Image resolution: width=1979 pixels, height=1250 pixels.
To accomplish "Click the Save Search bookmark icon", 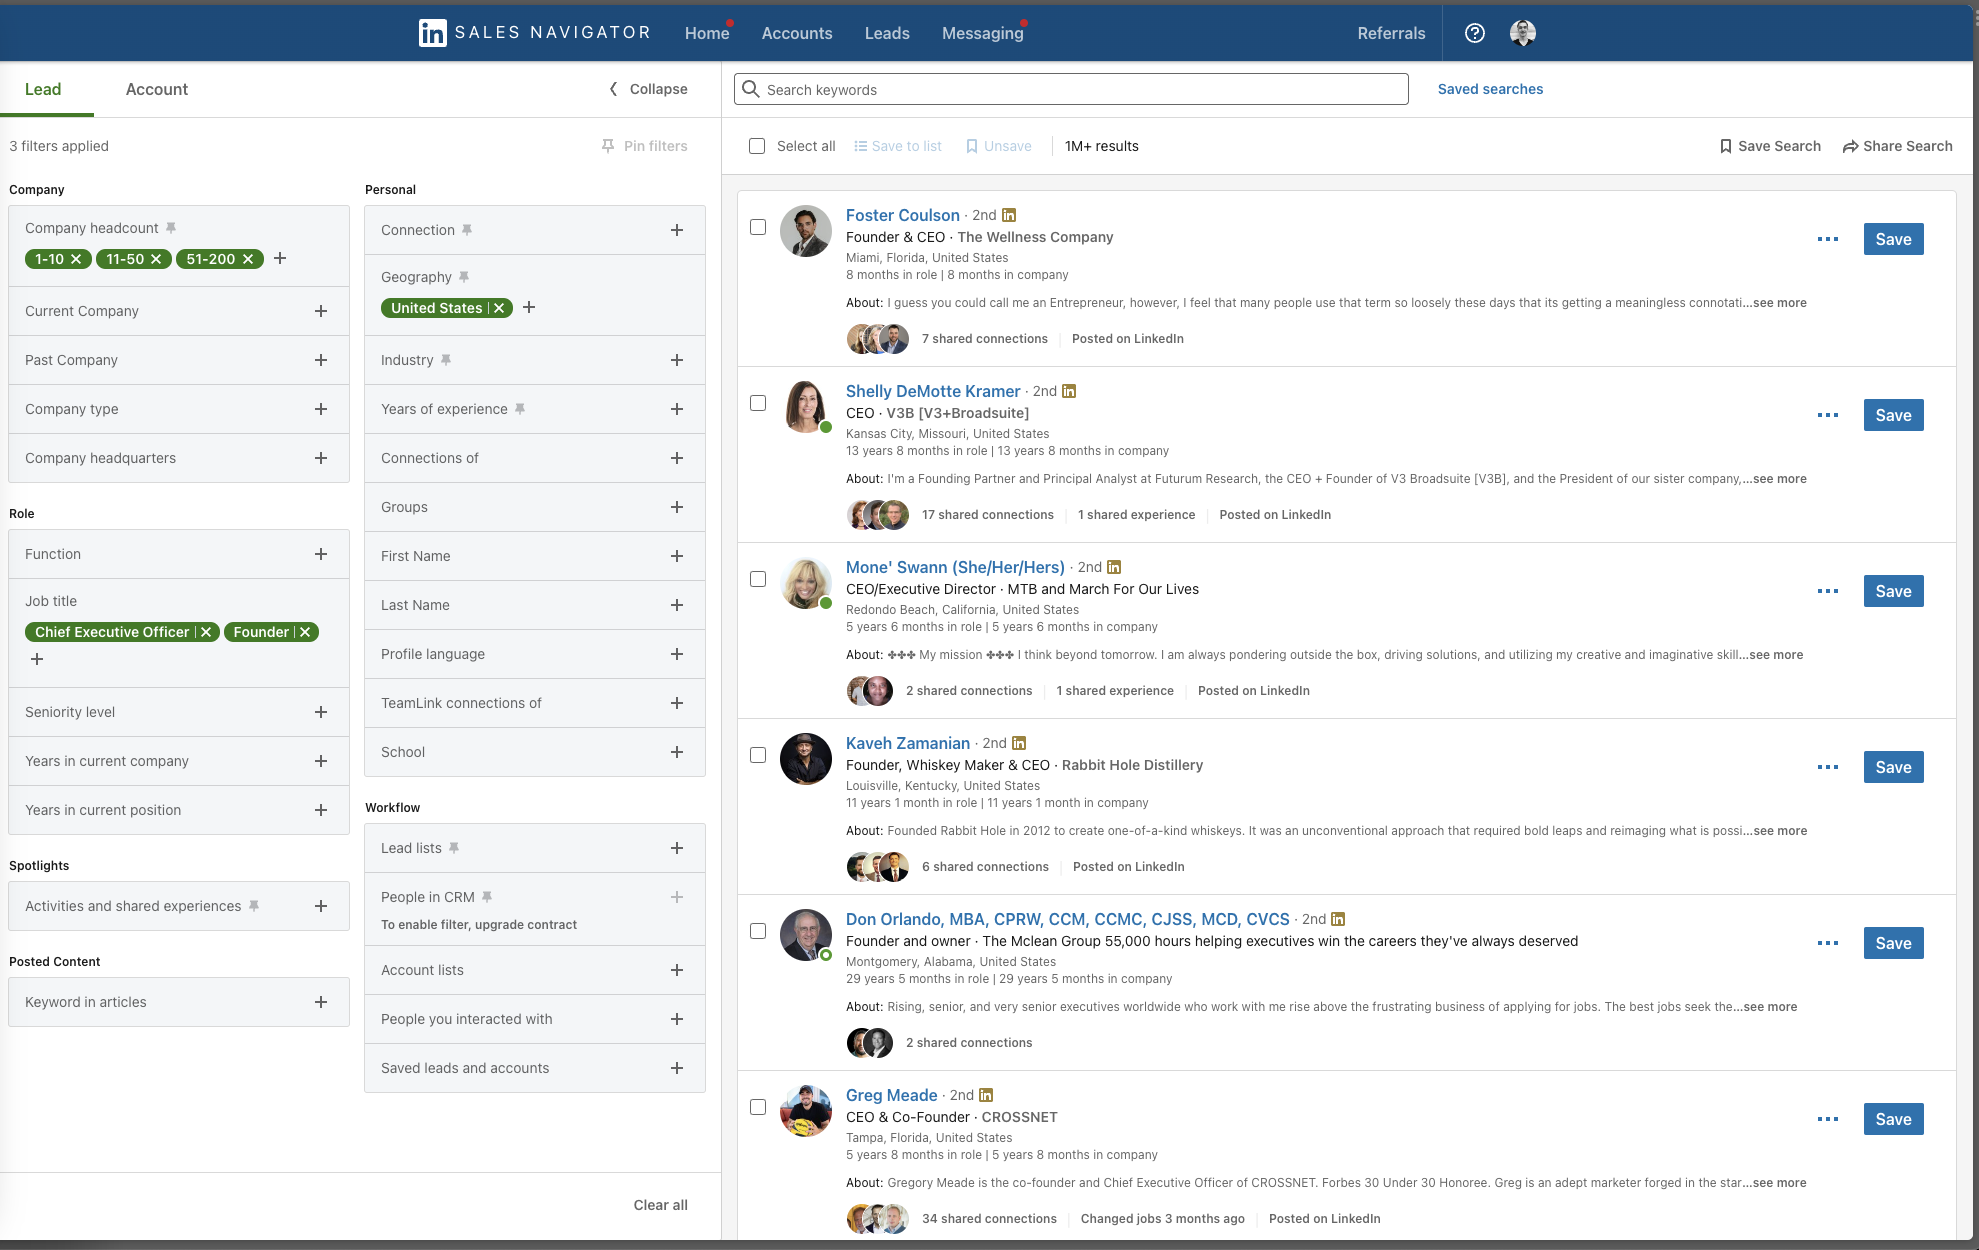I will tap(1726, 146).
